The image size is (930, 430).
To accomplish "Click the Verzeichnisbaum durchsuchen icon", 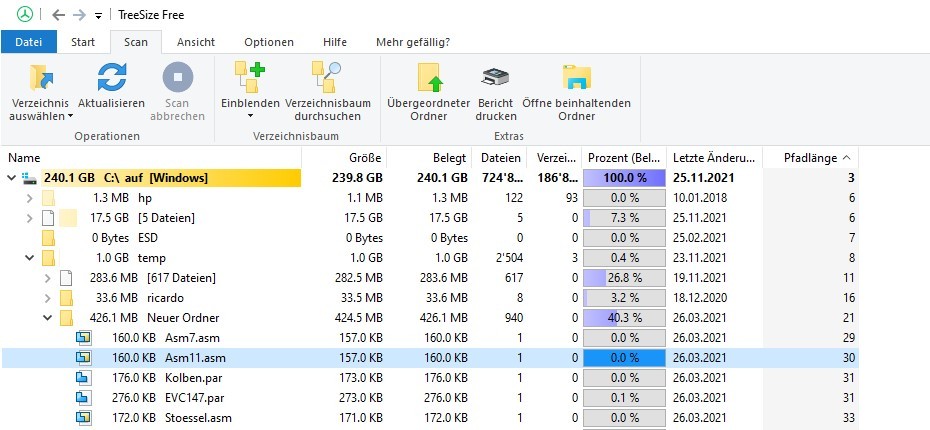I will (x=327, y=78).
